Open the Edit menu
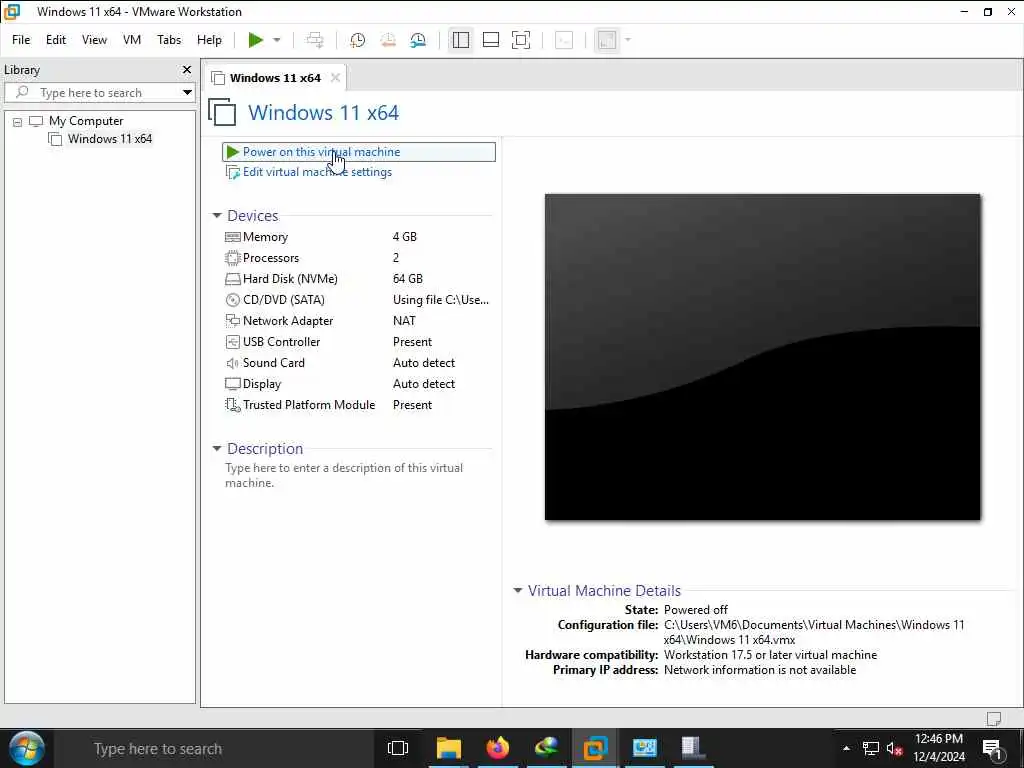The height and width of the screenshot is (768, 1024). 56,40
